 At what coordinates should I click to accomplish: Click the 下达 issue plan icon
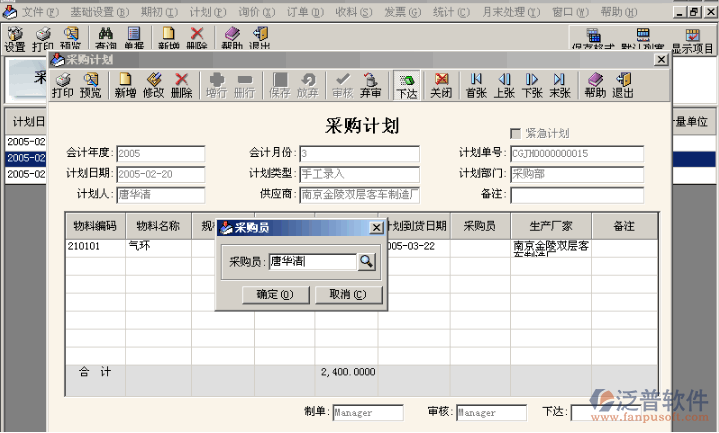point(406,85)
